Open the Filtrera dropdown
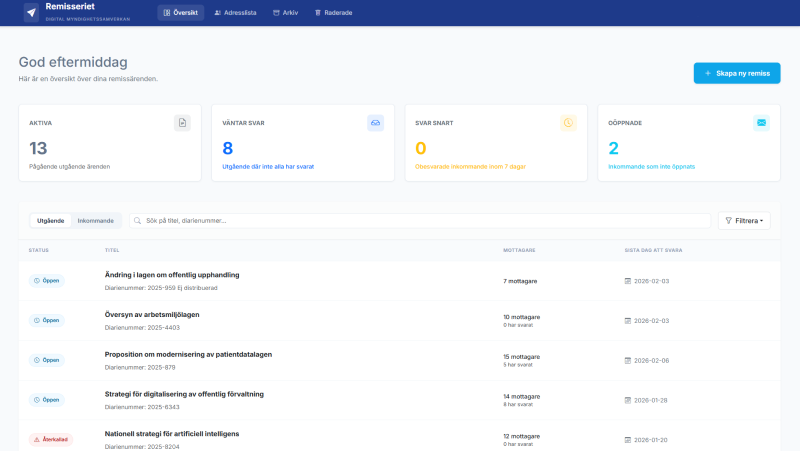Screen dimensions: 800x451 coord(744,220)
